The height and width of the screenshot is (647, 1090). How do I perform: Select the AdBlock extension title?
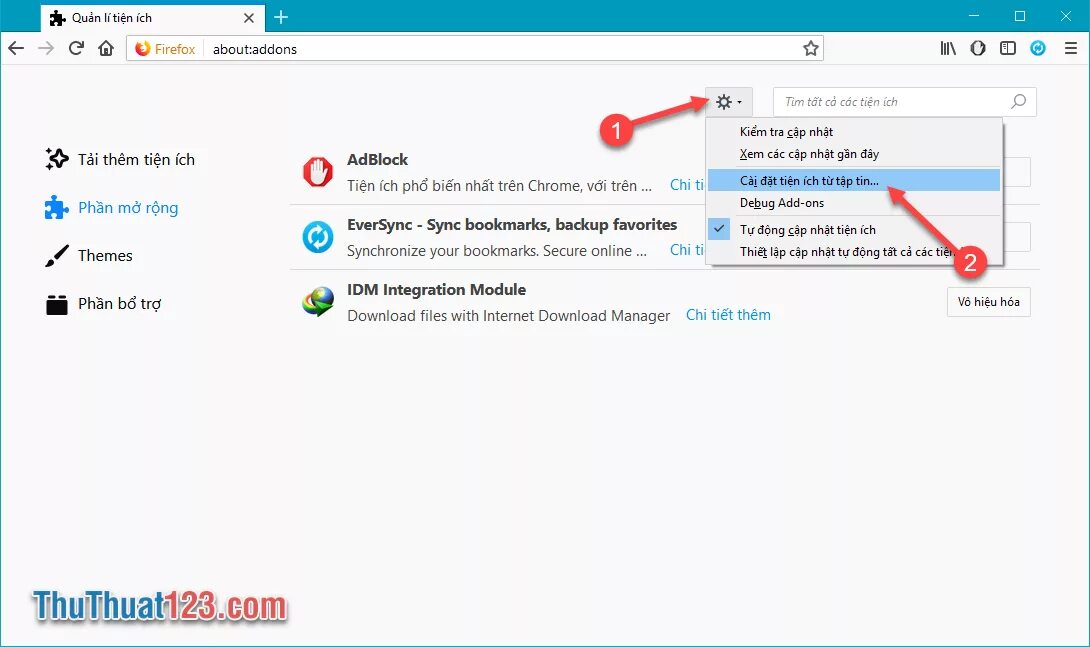377,159
